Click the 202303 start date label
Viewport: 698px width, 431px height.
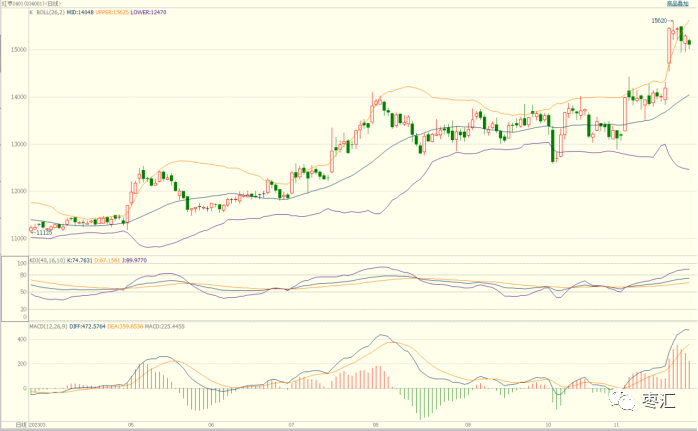37,425
